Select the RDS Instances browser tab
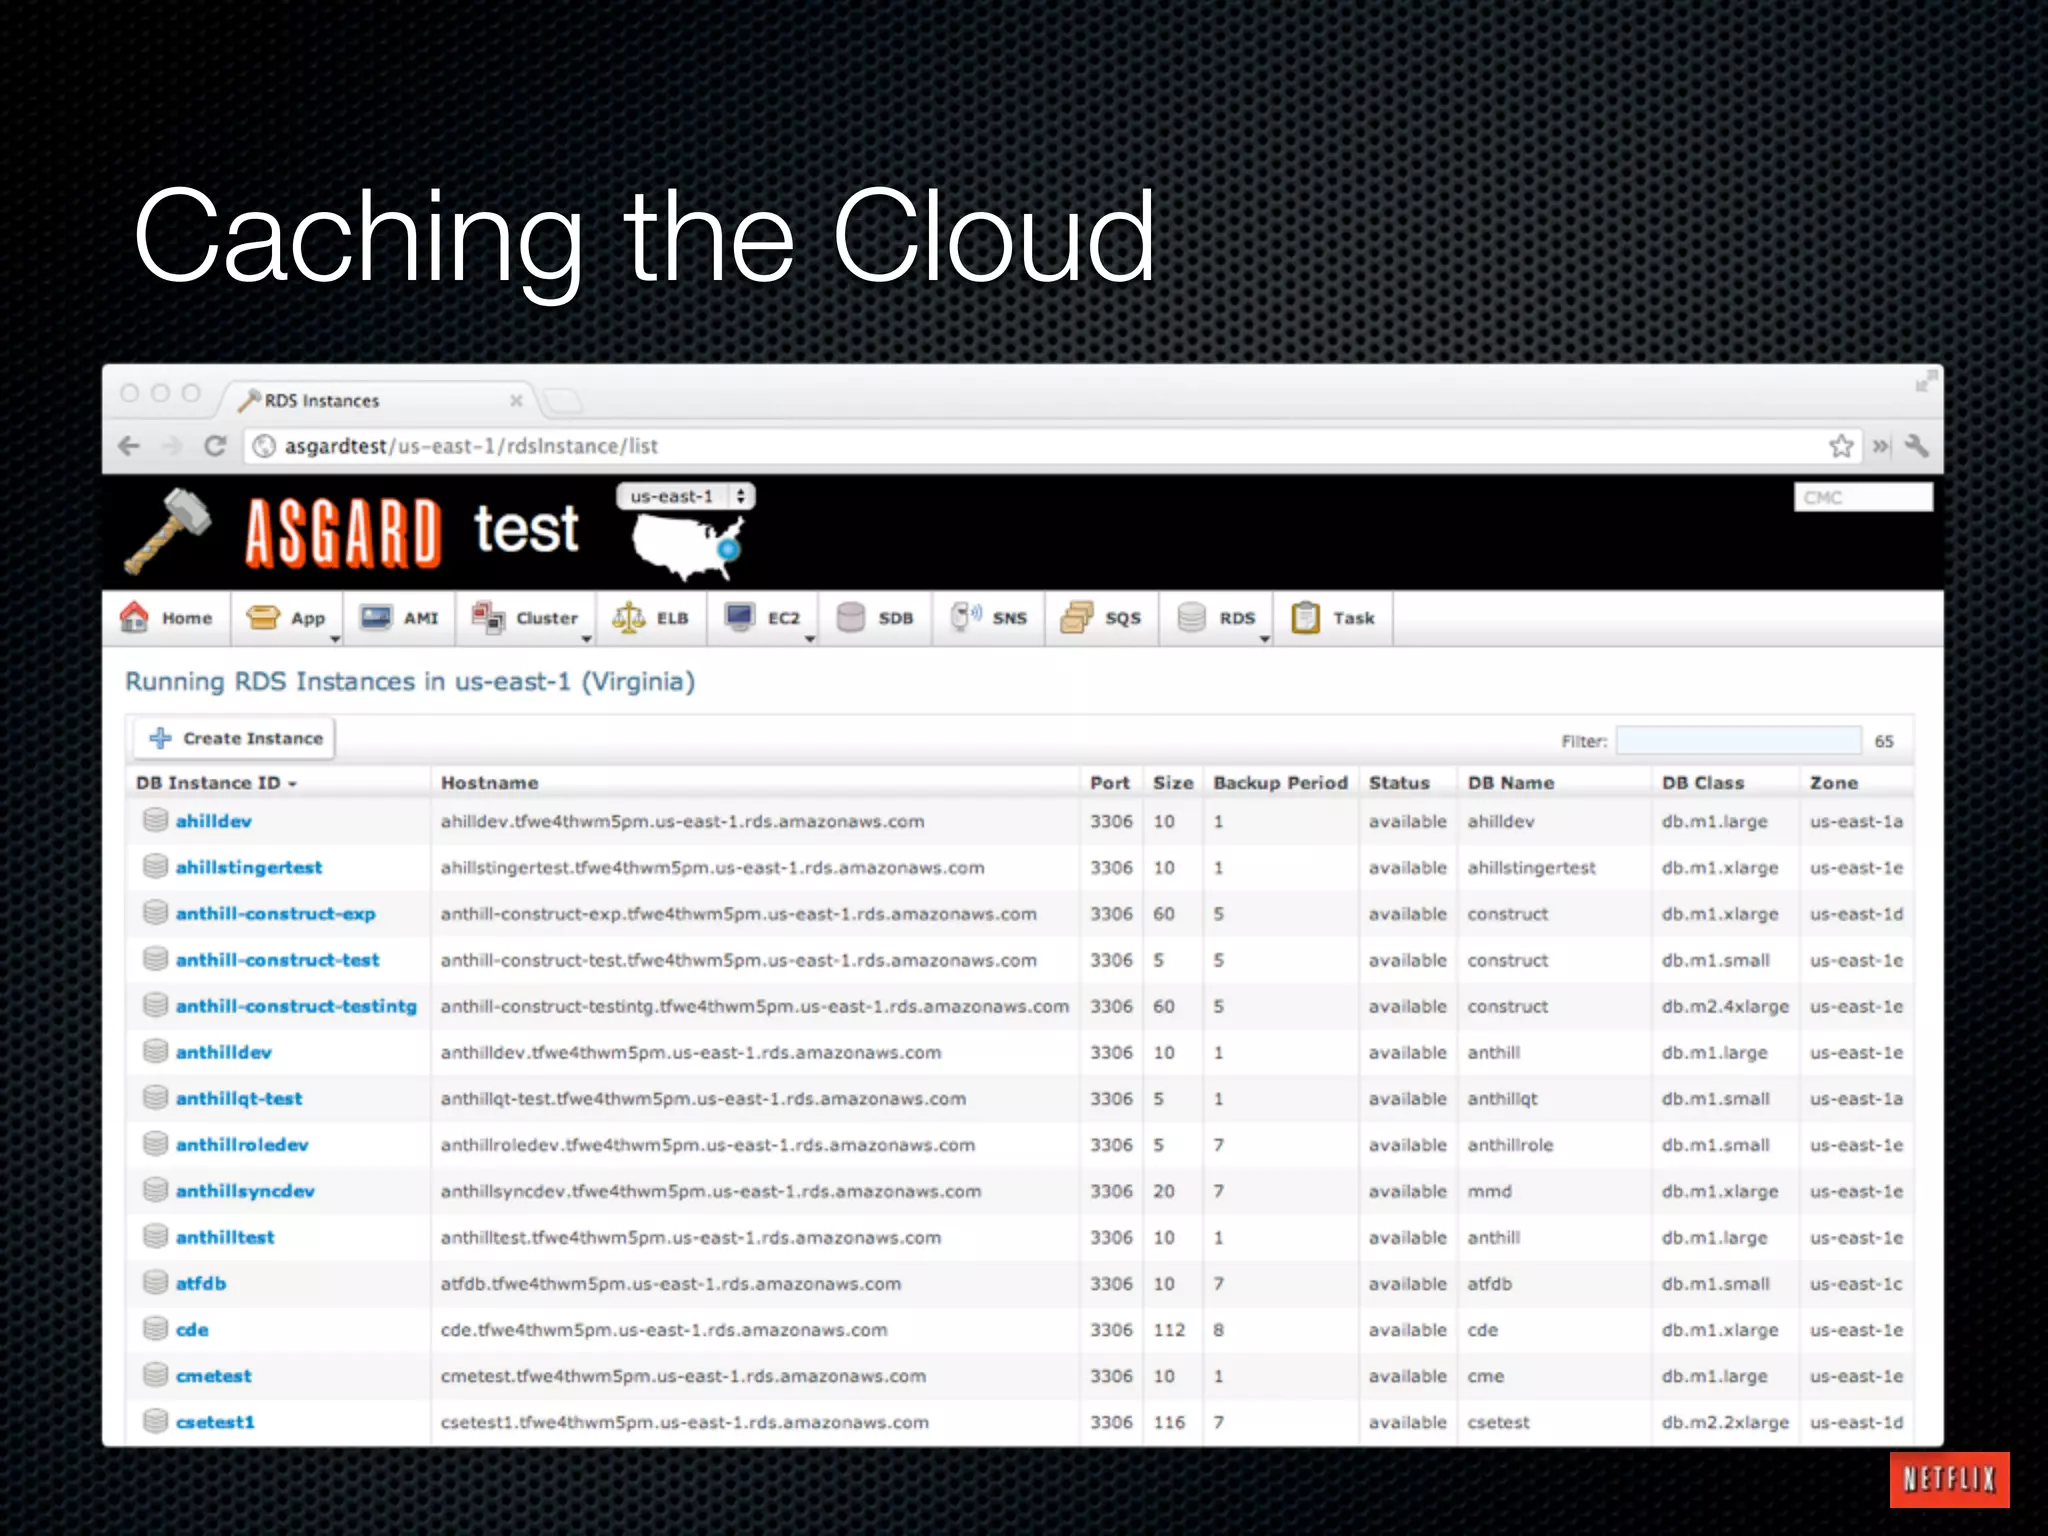2048x1536 pixels. [x=378, y=400]
